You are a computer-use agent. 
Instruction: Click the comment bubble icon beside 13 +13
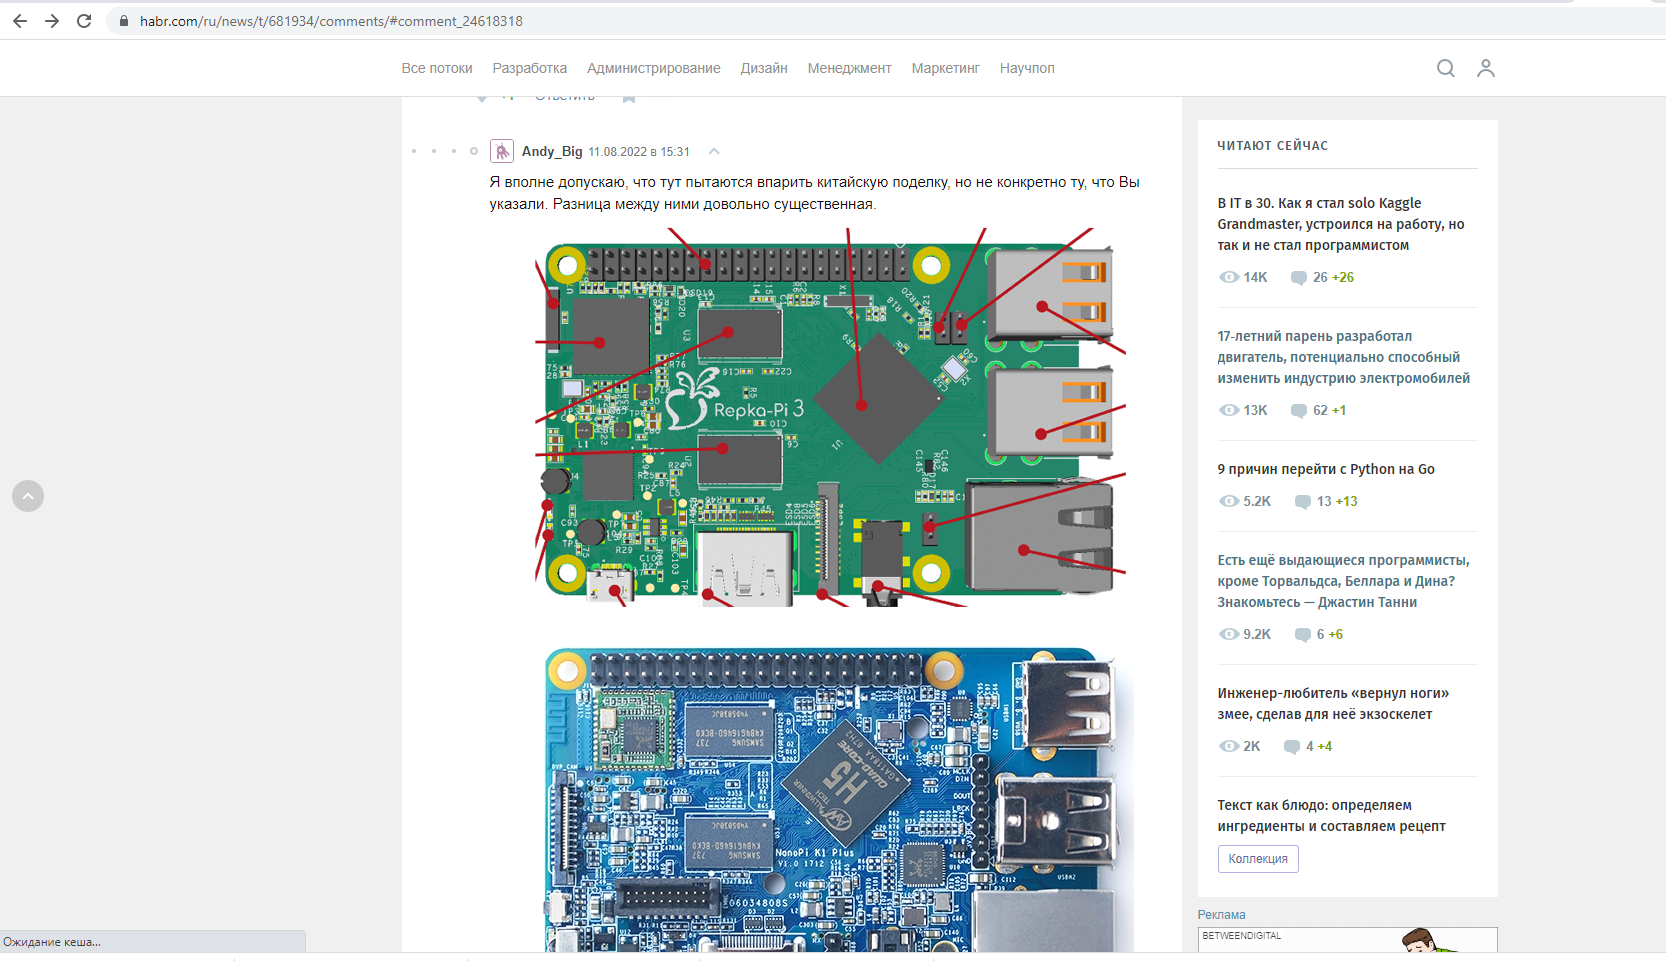tap(1302, 502)
